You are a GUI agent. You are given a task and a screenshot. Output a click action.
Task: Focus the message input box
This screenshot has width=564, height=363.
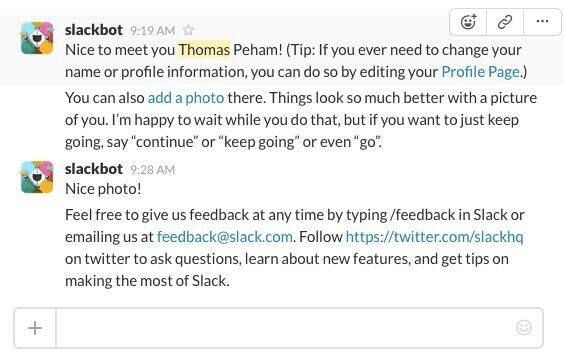pos(284,328)
